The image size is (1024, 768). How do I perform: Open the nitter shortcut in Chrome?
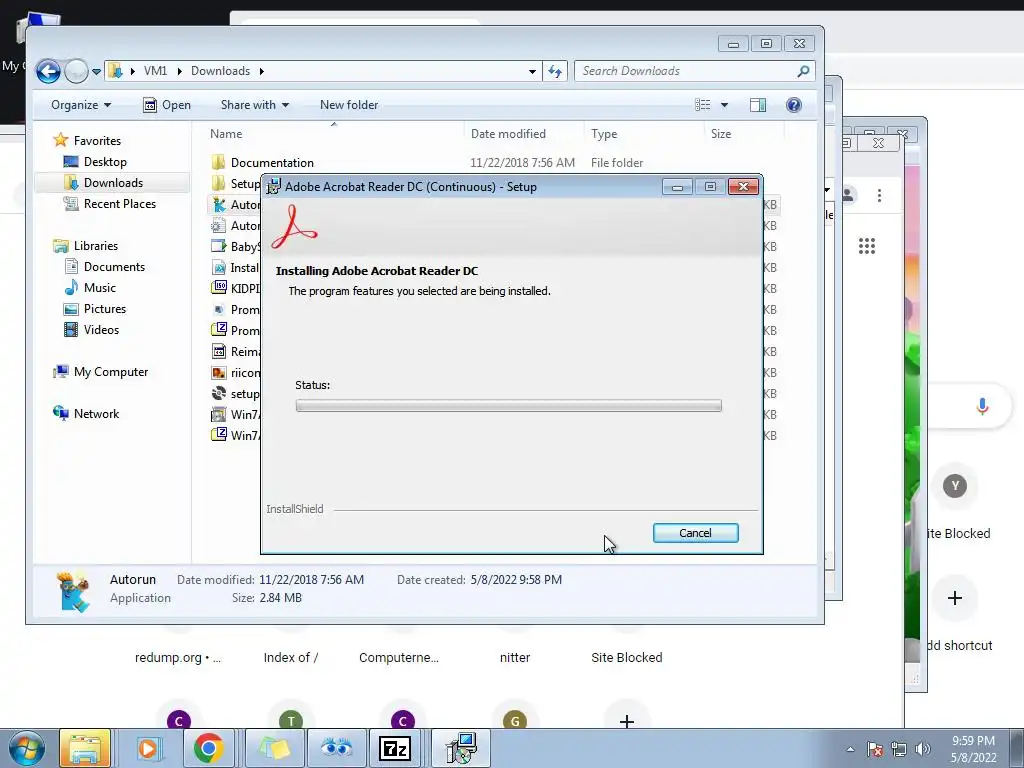click(x=515, y=658)
